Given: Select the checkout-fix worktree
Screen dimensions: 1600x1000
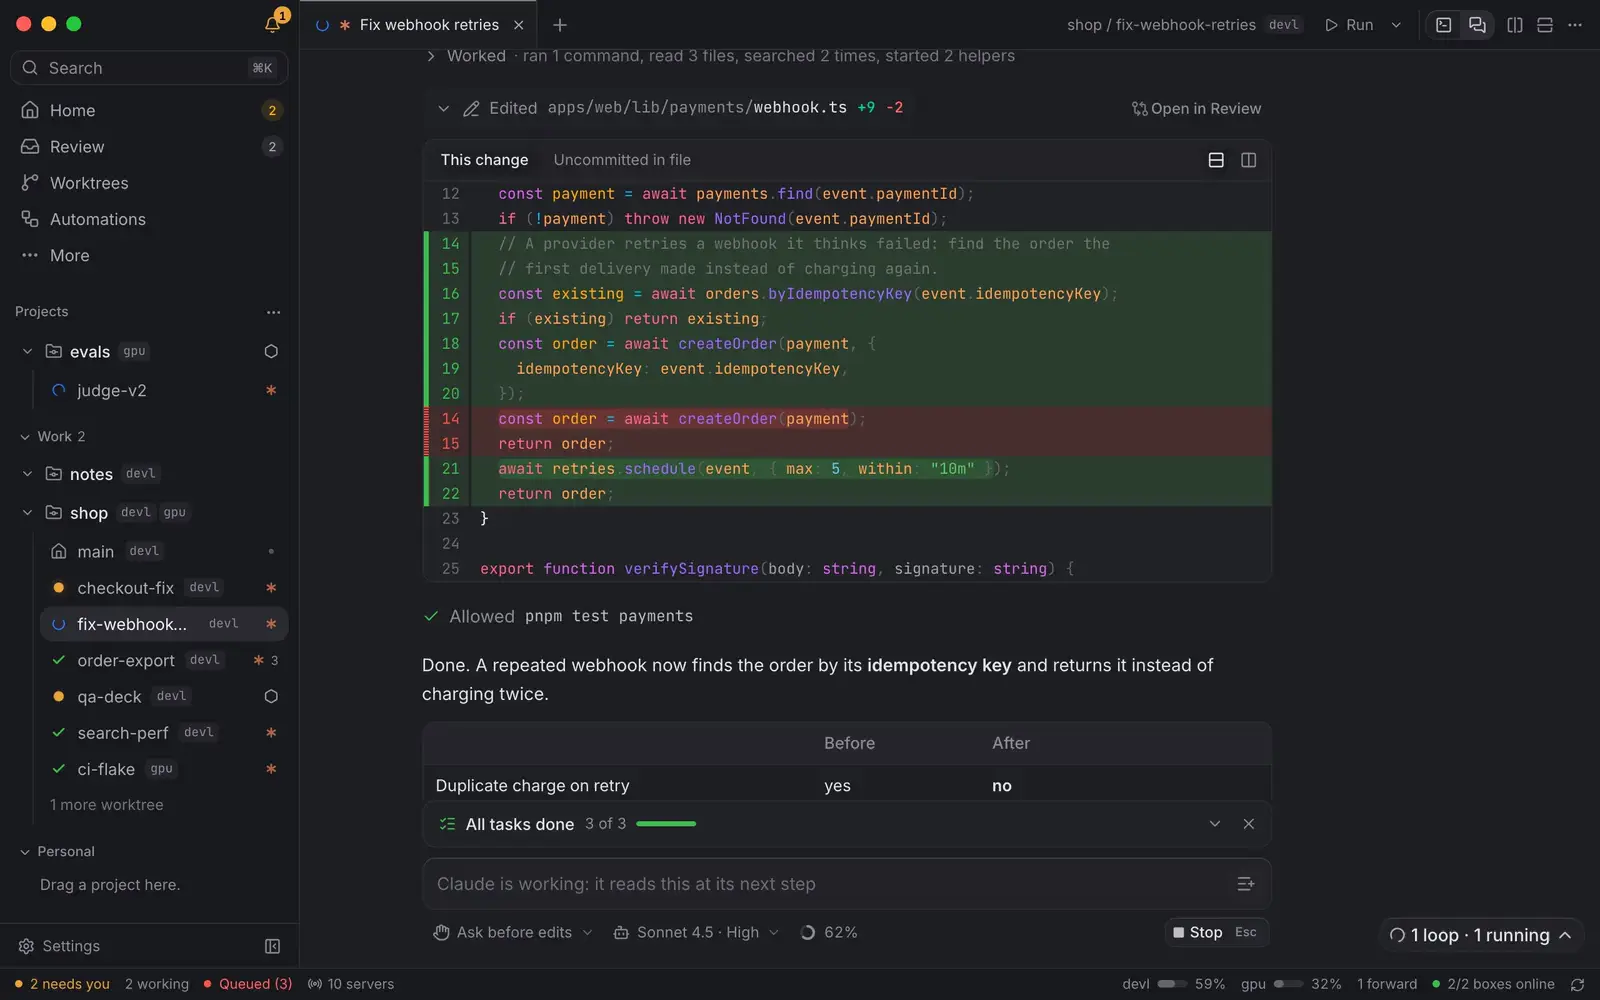Looking at the screenshot, I should pos(164,588).
